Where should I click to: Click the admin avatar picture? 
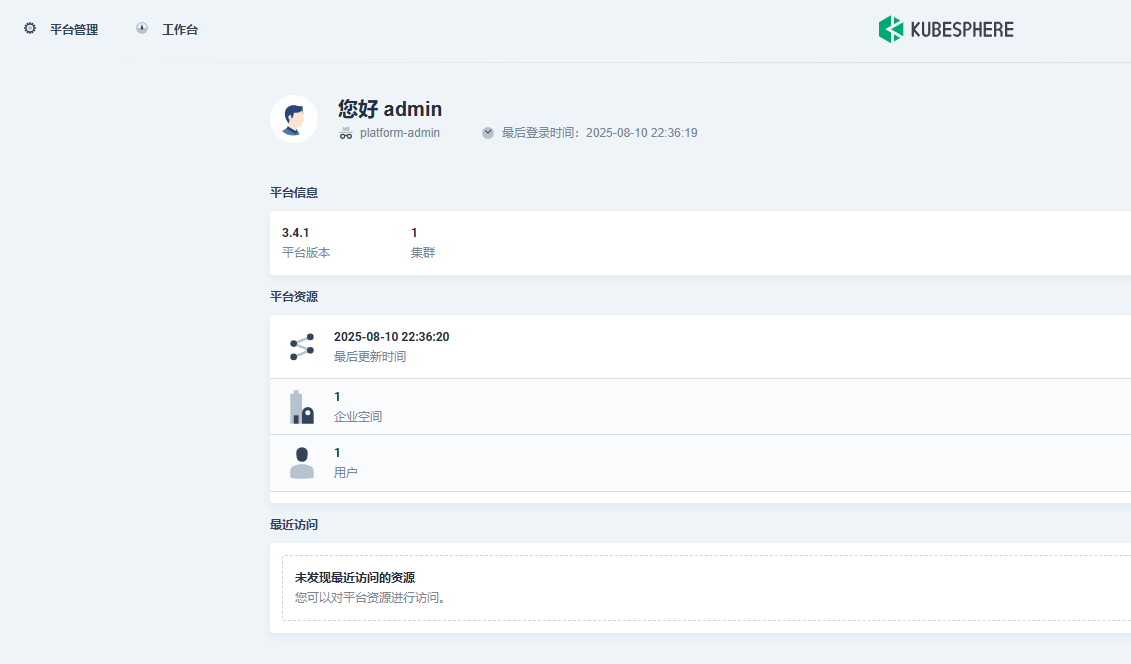tap(294, 119)
